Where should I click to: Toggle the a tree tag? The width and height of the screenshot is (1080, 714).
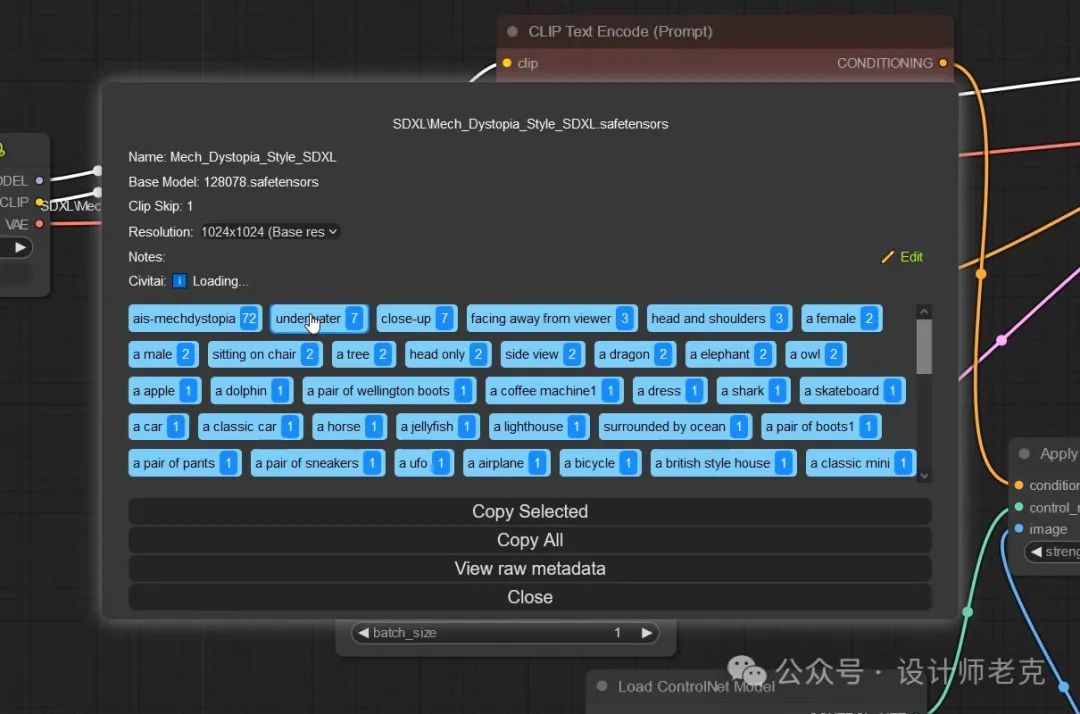tap(364, 354)
